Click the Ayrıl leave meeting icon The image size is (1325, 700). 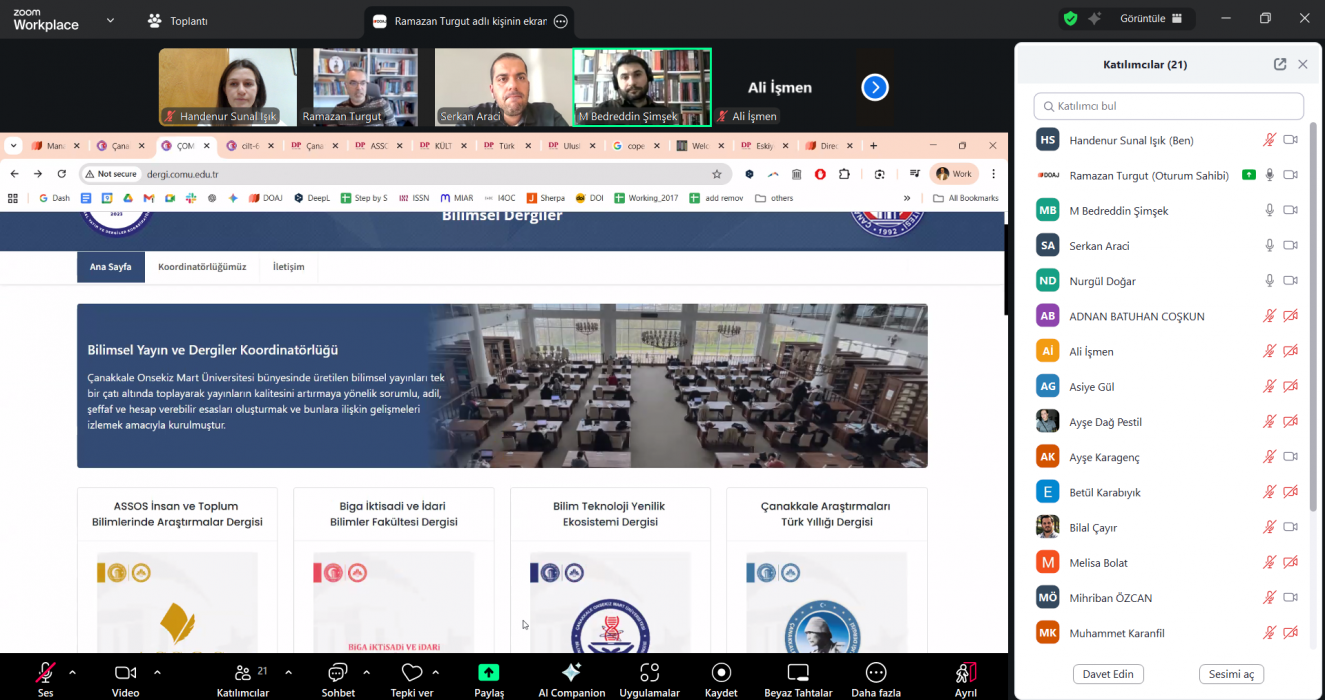965,672
